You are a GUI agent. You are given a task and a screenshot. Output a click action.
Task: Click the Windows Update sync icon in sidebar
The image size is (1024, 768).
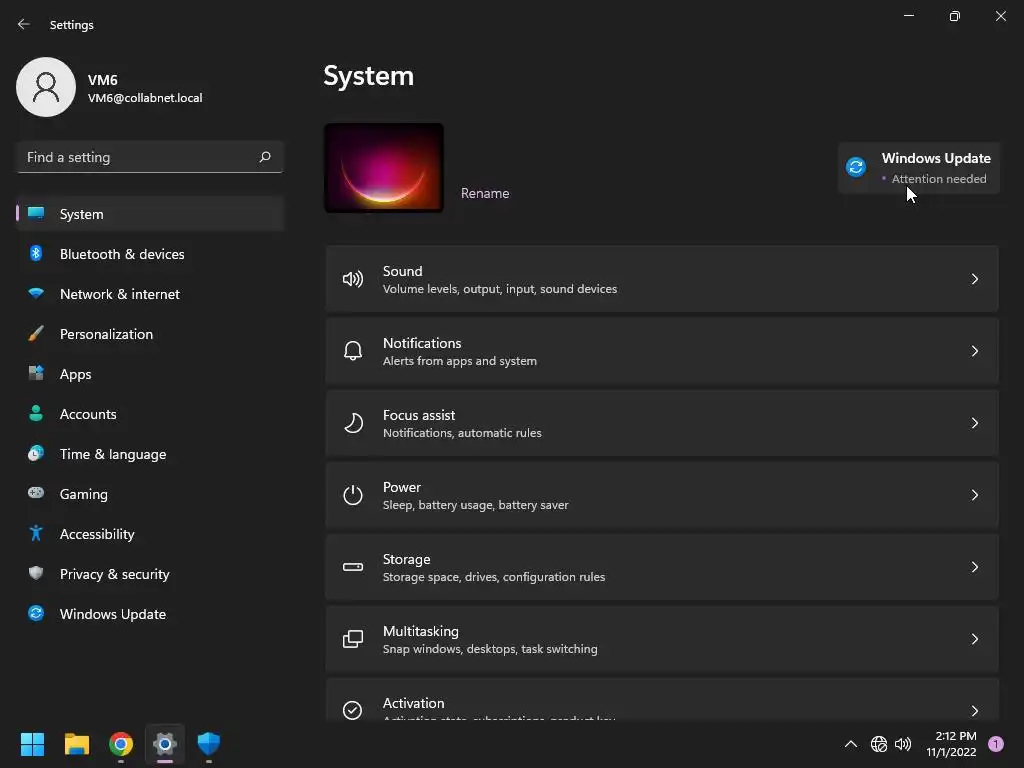click(36, 613)
